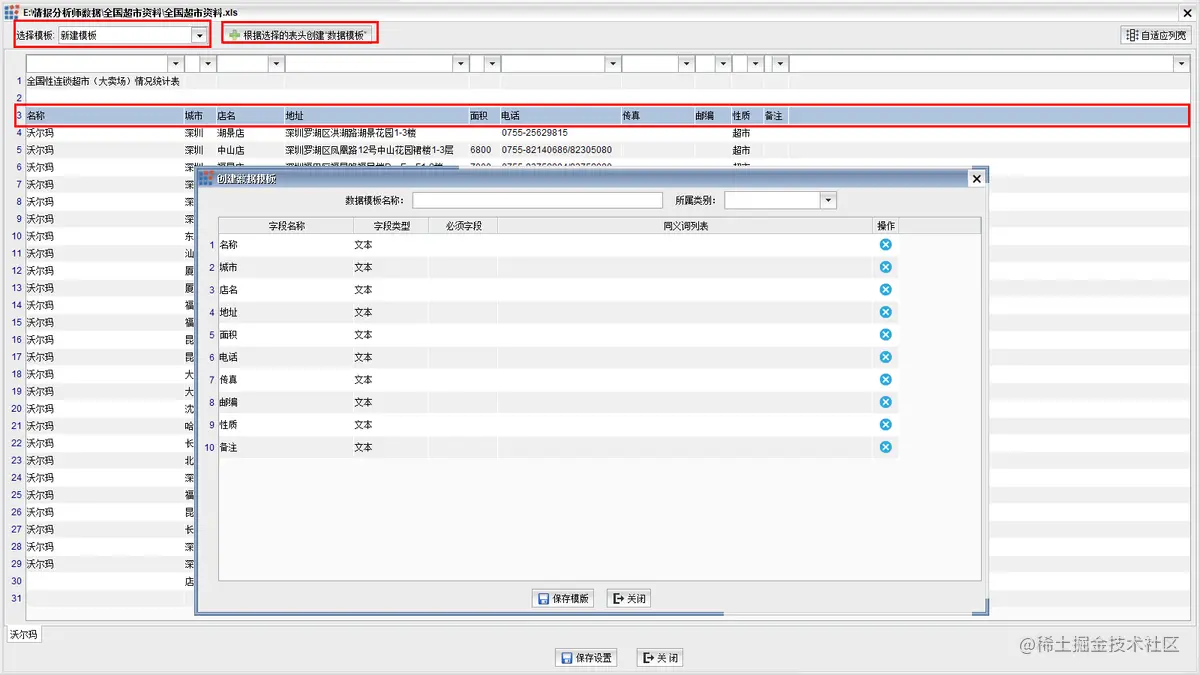Click phone cell 0755-82140686/82305080
The height and width of the screenshot is (675, 1200).
(558, 150)
